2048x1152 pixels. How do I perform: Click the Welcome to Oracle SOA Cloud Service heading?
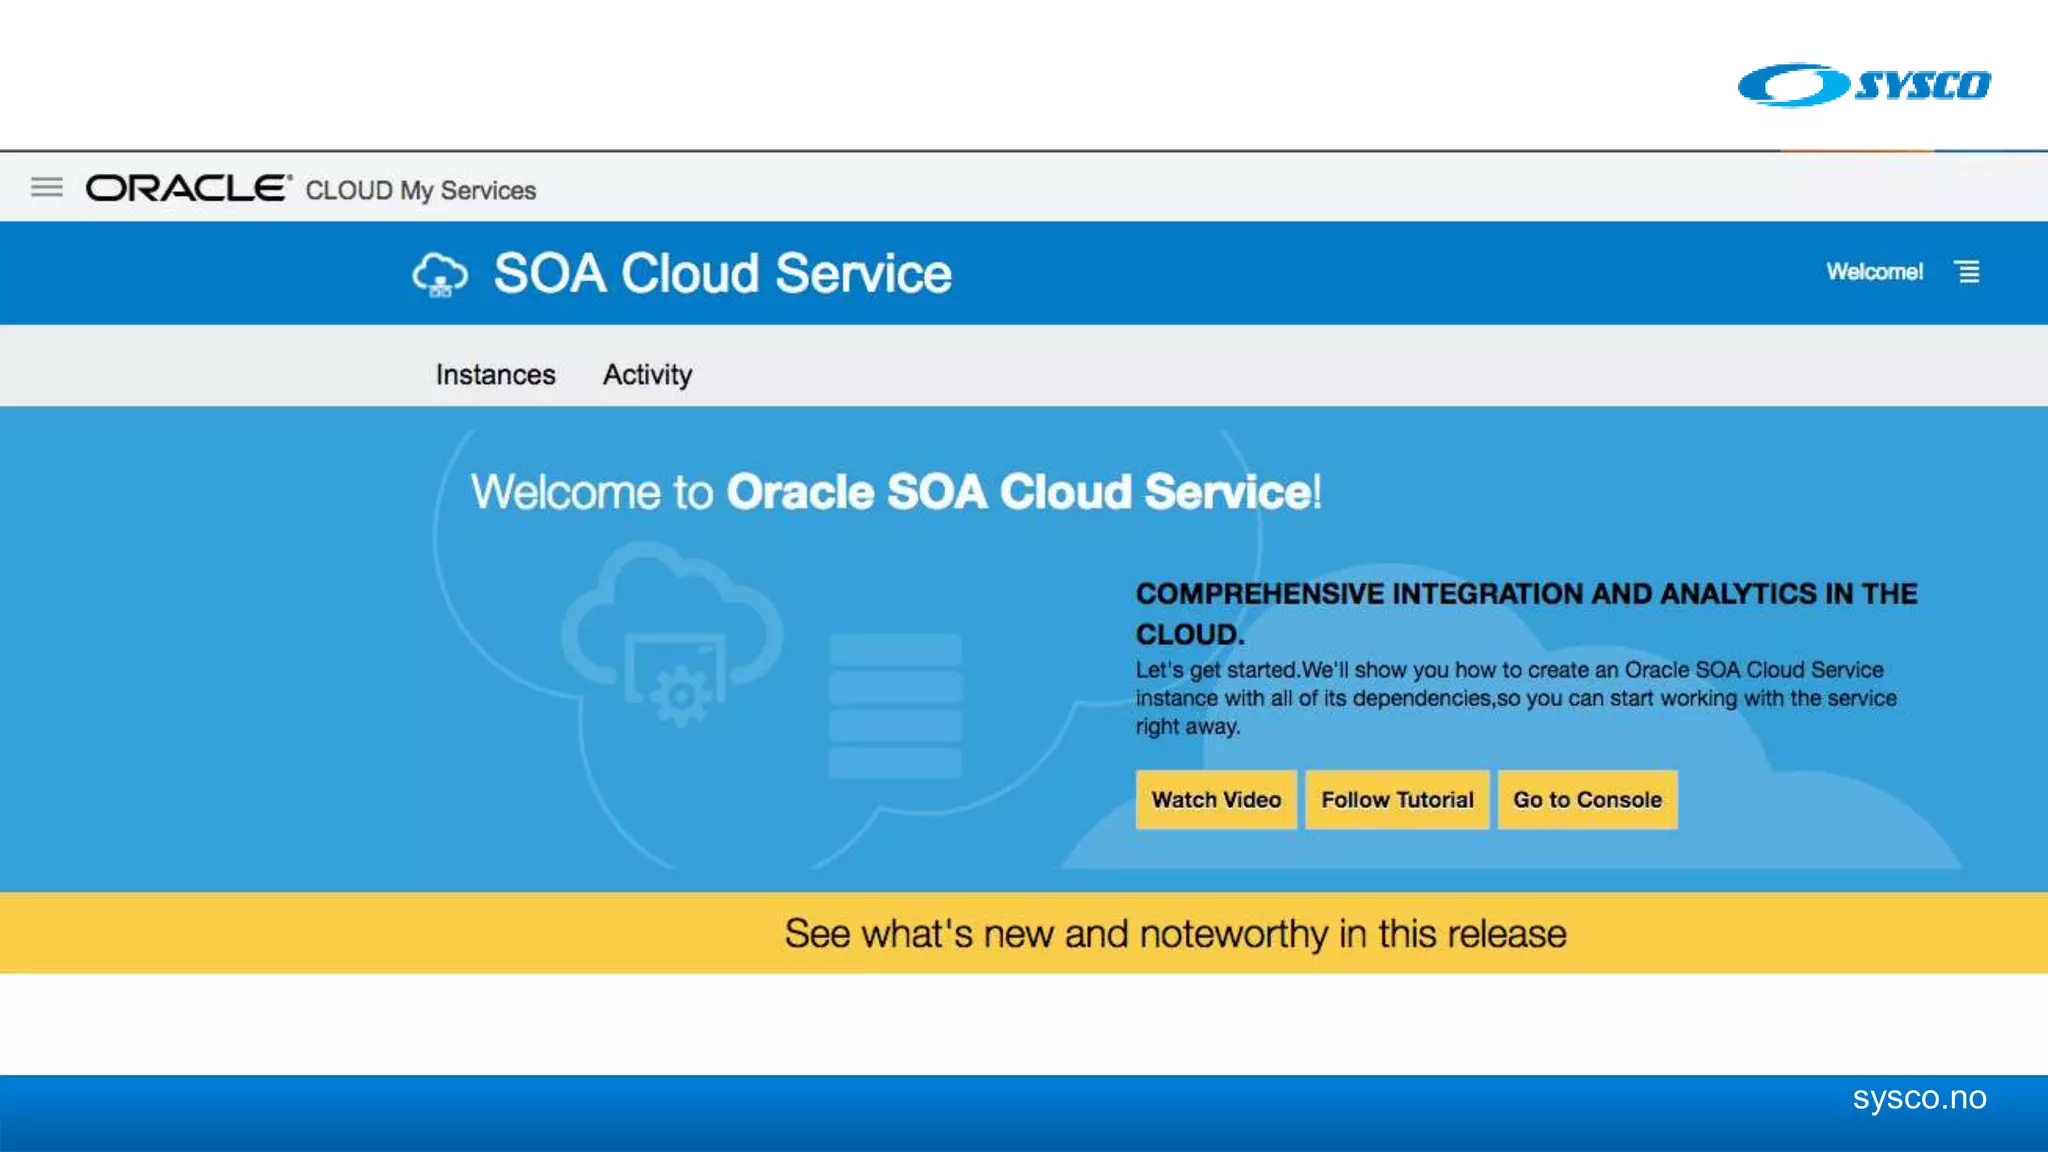pos(896,492)
